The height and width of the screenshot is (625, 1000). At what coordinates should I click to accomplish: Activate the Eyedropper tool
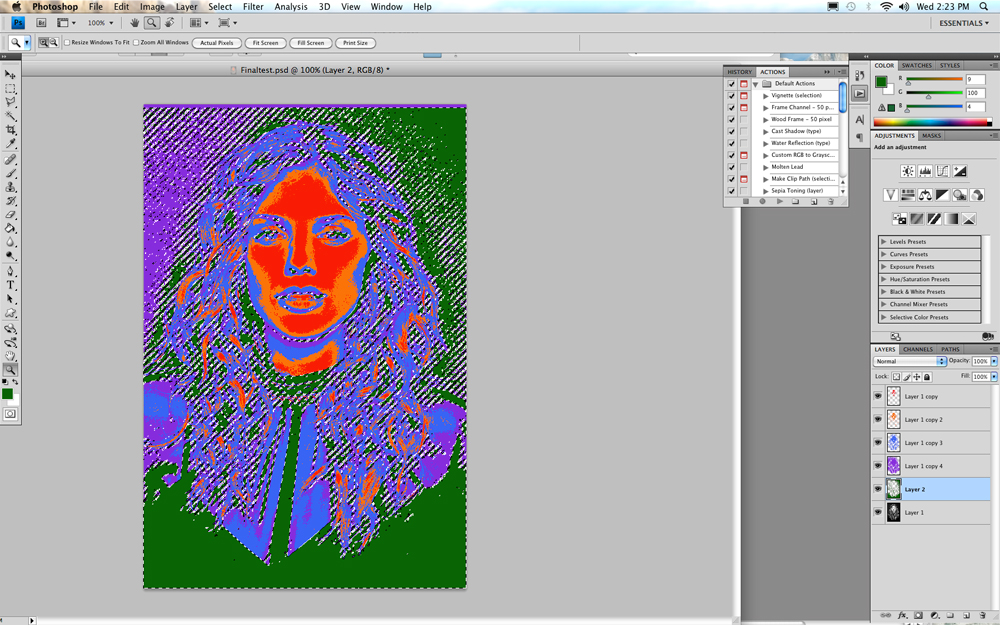(x=10, y=143)
